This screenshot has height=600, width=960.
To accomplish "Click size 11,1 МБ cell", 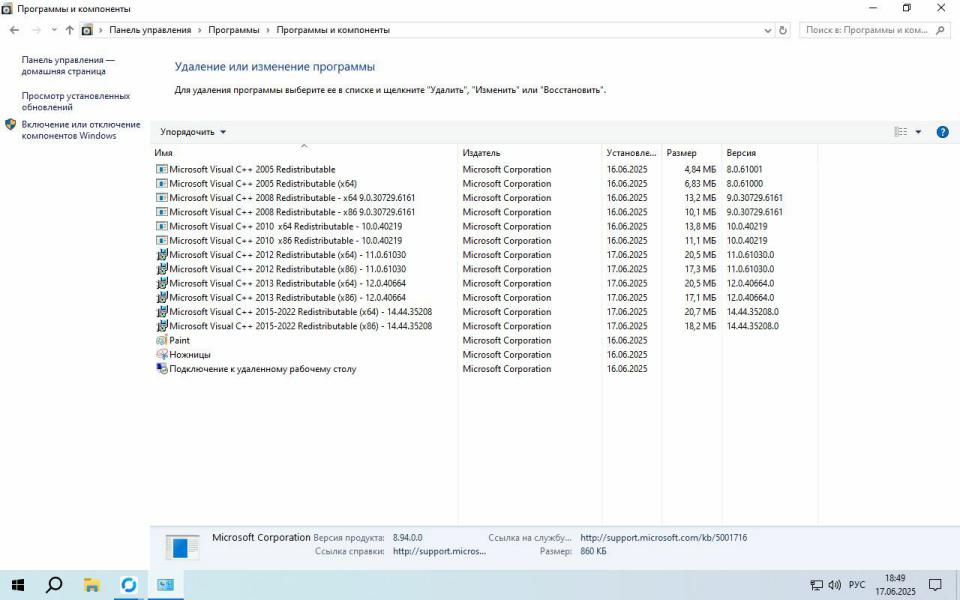I will [700, 241].
